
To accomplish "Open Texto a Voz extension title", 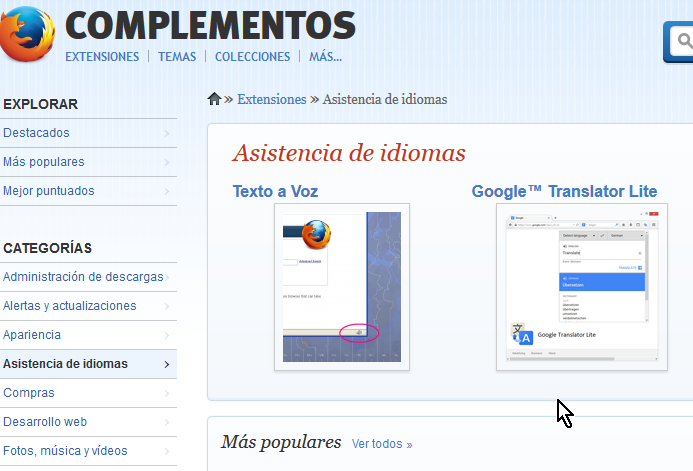I will [x=275, y=191].
